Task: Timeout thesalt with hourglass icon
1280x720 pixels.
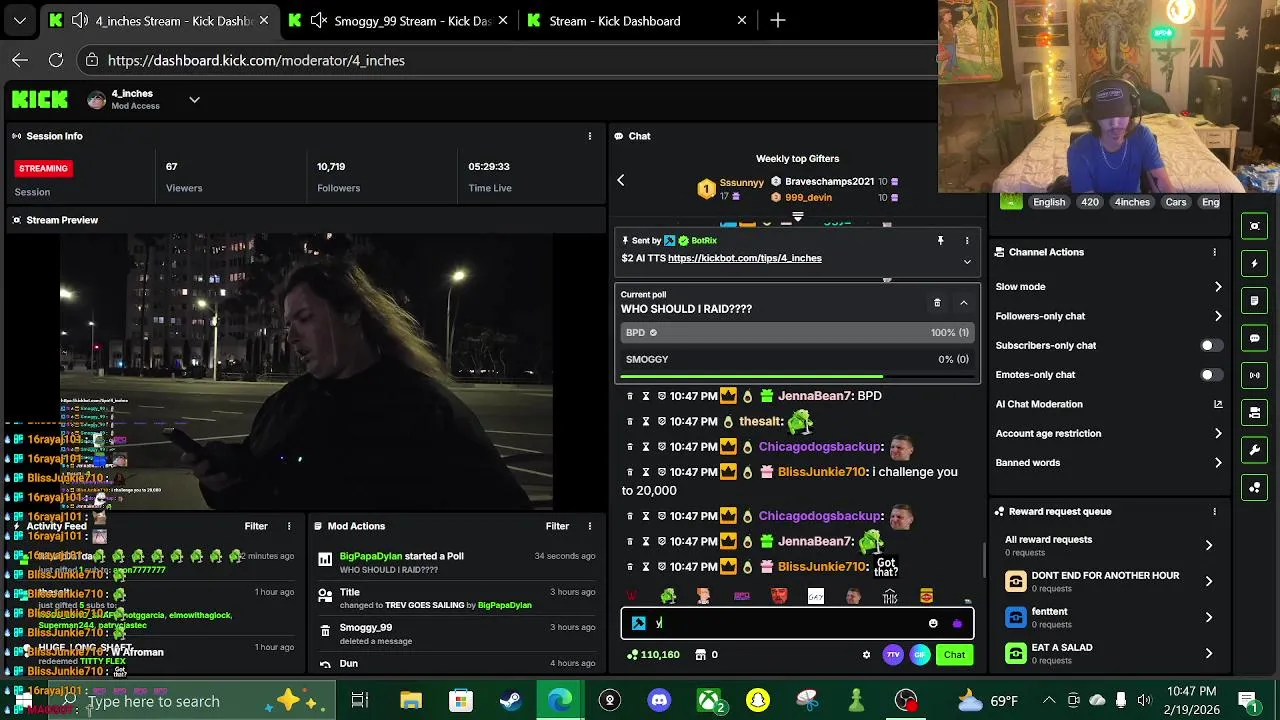Action: 646,422
